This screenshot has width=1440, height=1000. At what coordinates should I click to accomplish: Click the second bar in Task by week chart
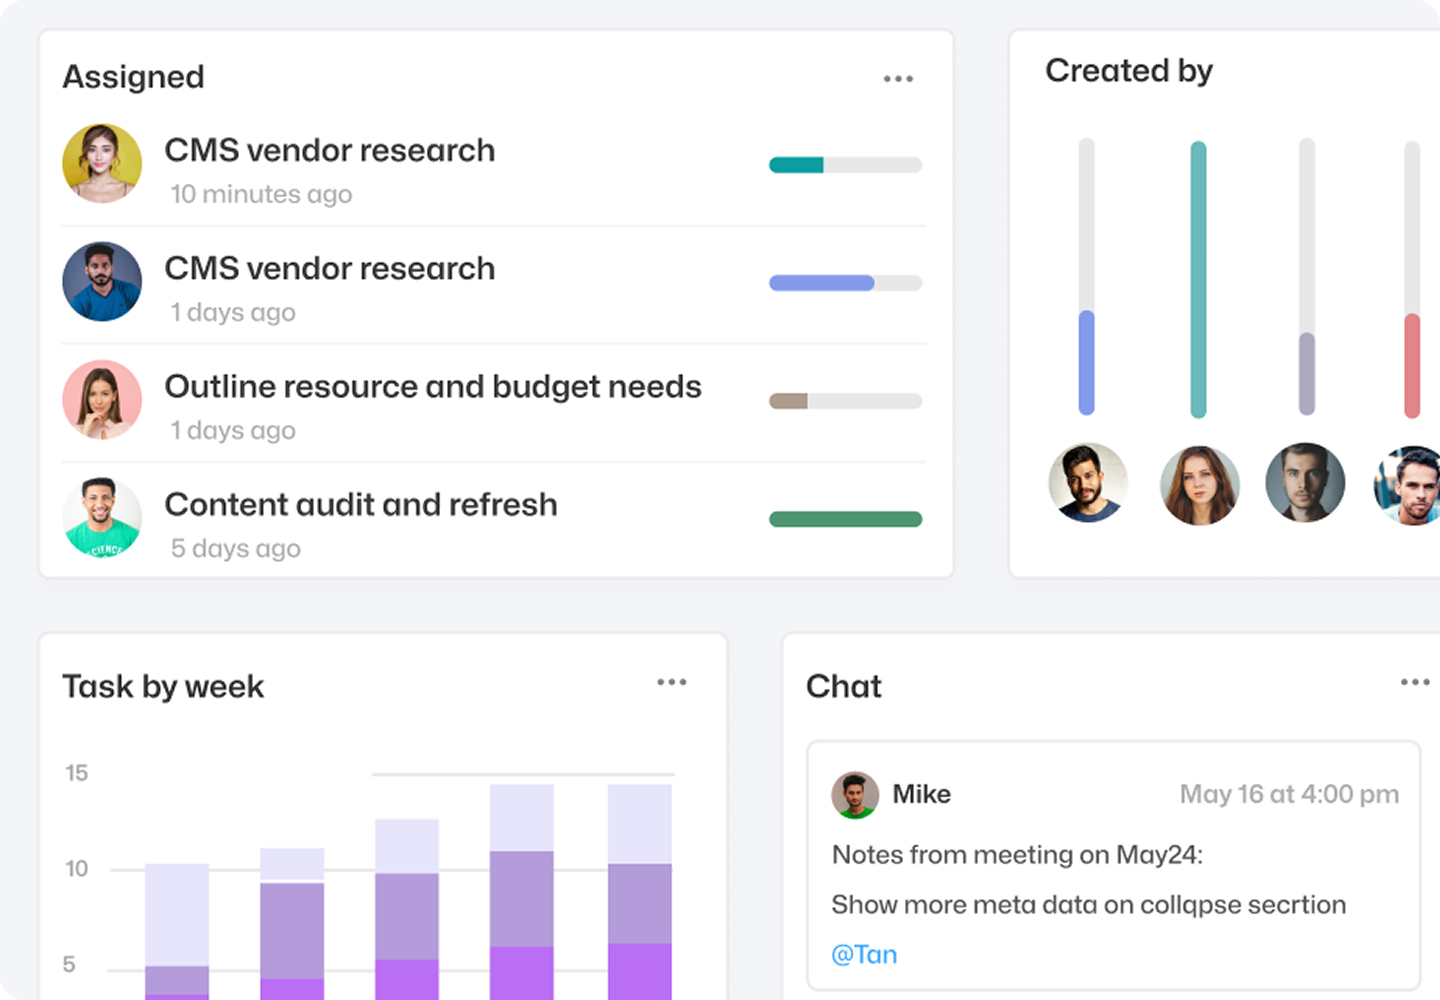coord(292,924)
